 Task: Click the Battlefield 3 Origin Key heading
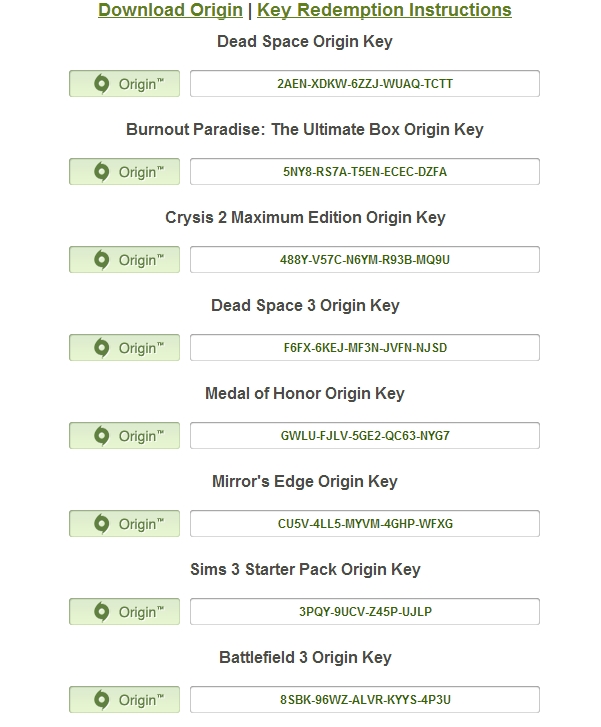(x=305, y=658)
